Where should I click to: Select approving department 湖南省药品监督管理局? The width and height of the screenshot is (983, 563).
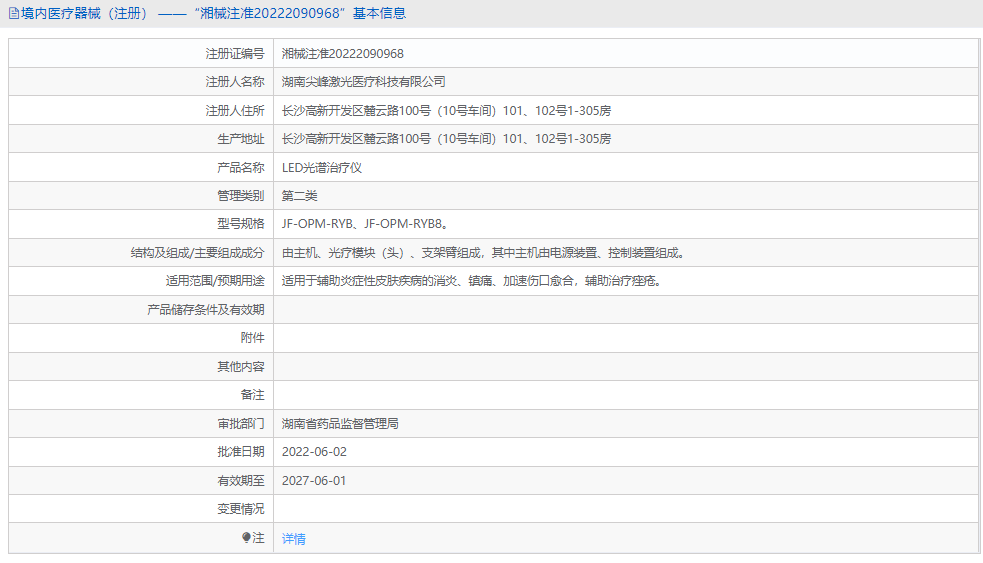[340, 424]
